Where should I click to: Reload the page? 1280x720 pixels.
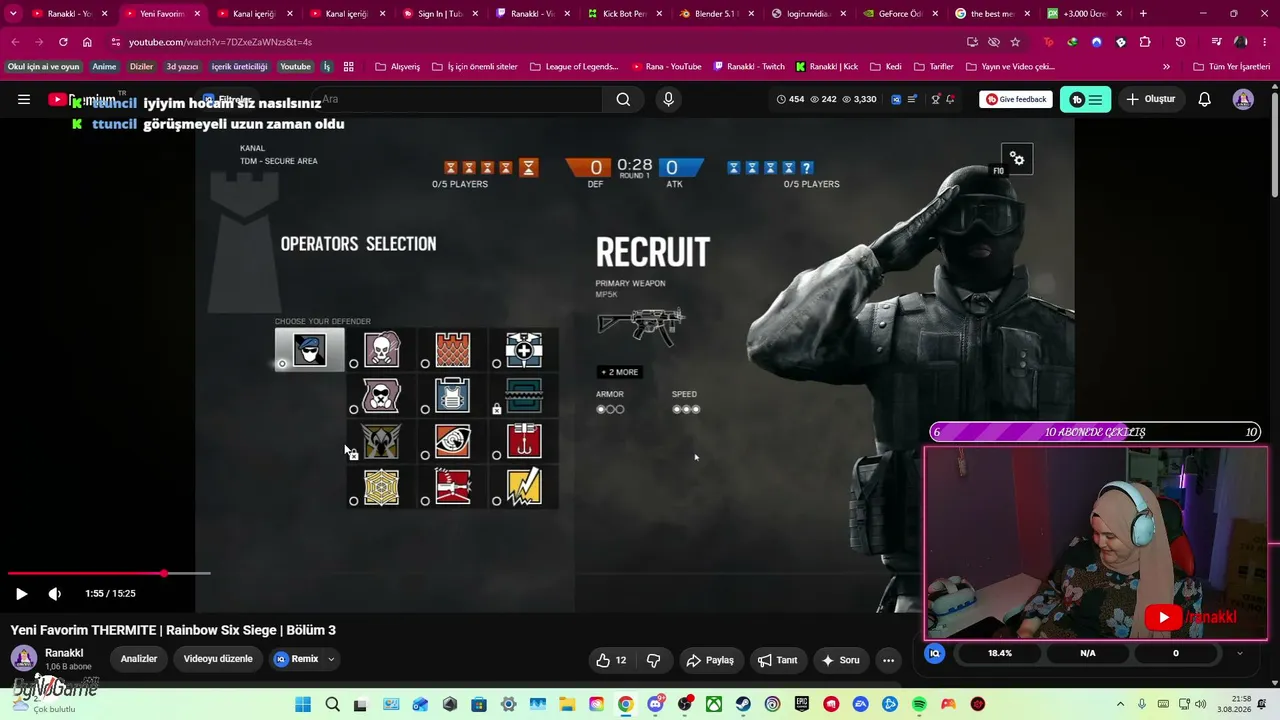(63, 42)
